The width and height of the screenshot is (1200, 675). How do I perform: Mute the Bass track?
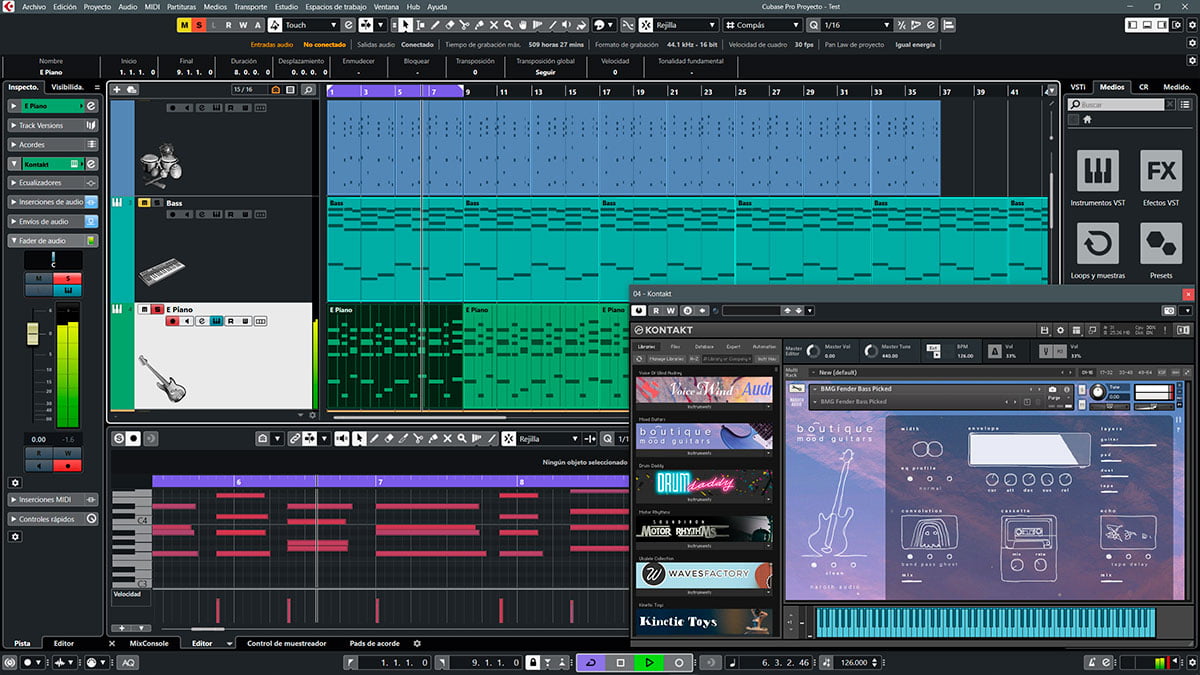(144, 202)
